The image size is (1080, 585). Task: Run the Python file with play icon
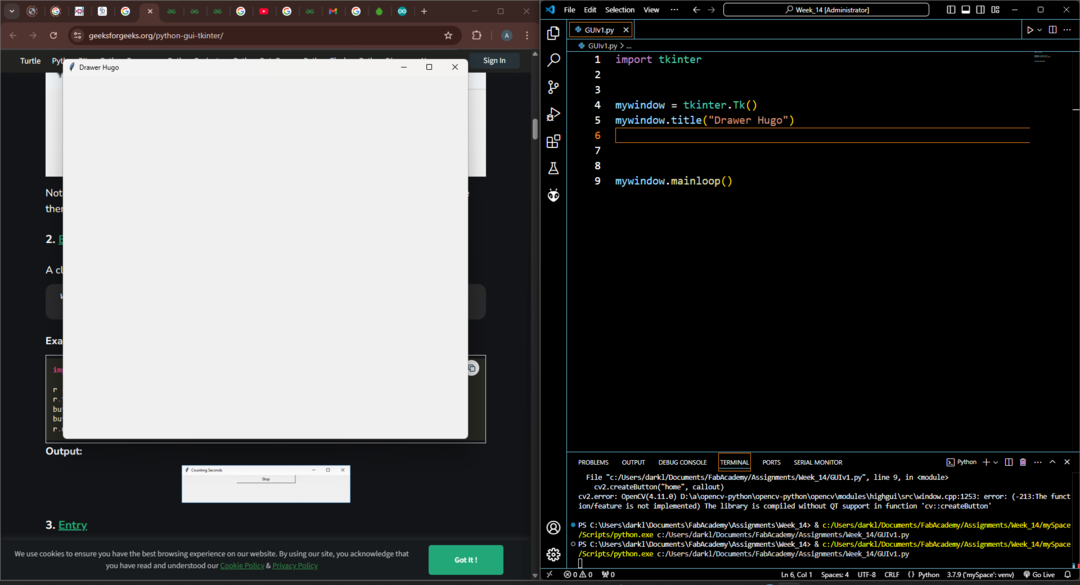1030,30
